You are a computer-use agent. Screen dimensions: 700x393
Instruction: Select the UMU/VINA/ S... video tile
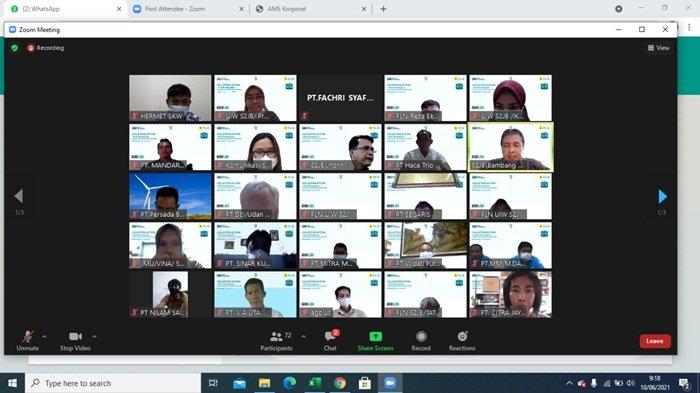pos(170,245)
